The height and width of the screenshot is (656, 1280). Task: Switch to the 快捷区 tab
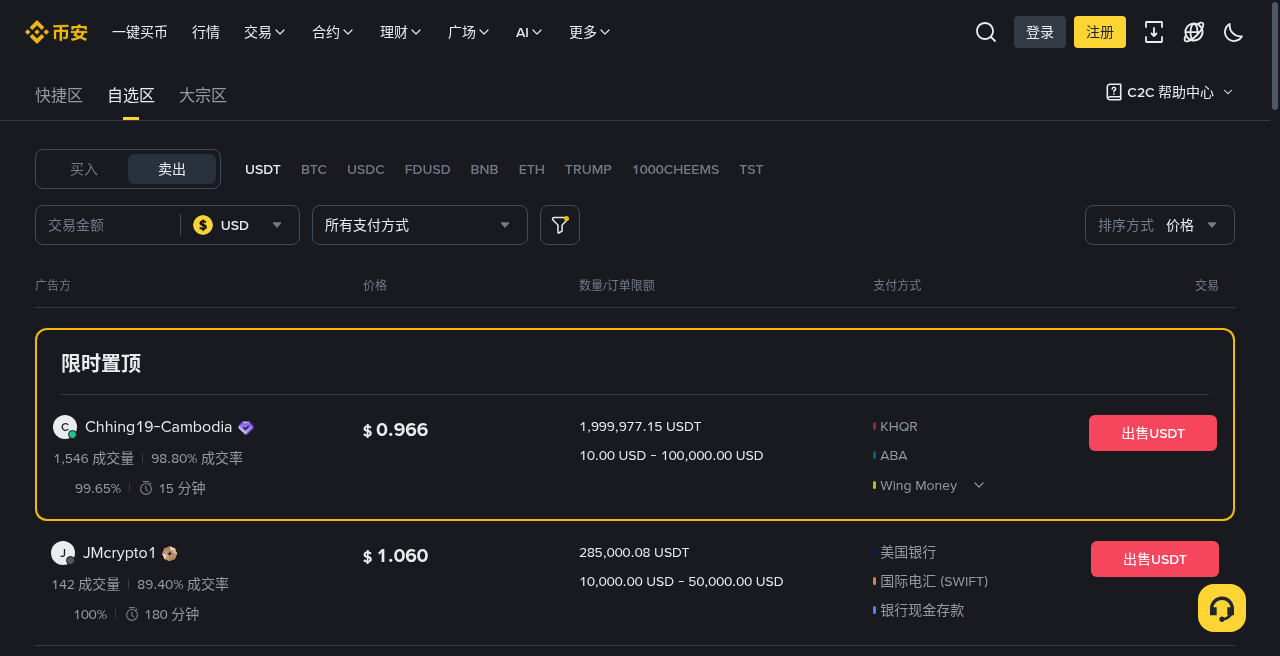point(59,96)
